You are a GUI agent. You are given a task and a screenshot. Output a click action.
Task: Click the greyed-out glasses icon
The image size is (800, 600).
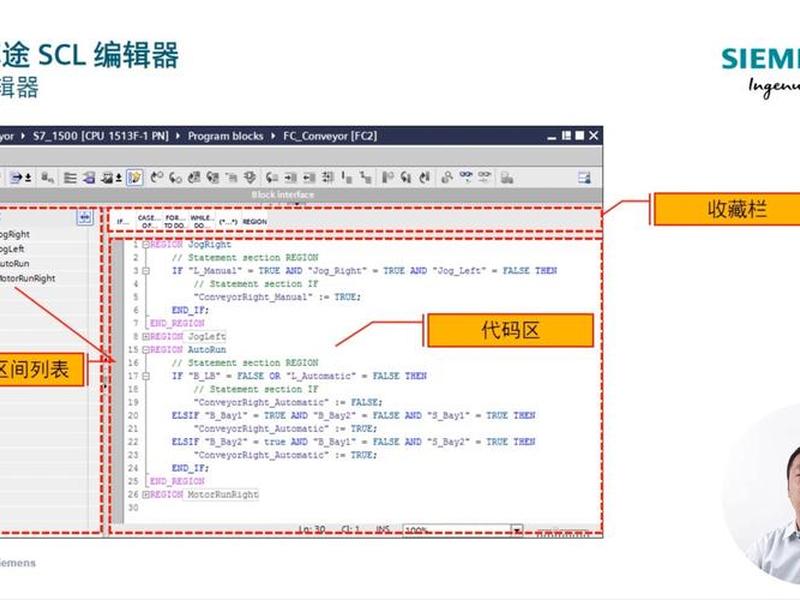(x=484, y=177)
